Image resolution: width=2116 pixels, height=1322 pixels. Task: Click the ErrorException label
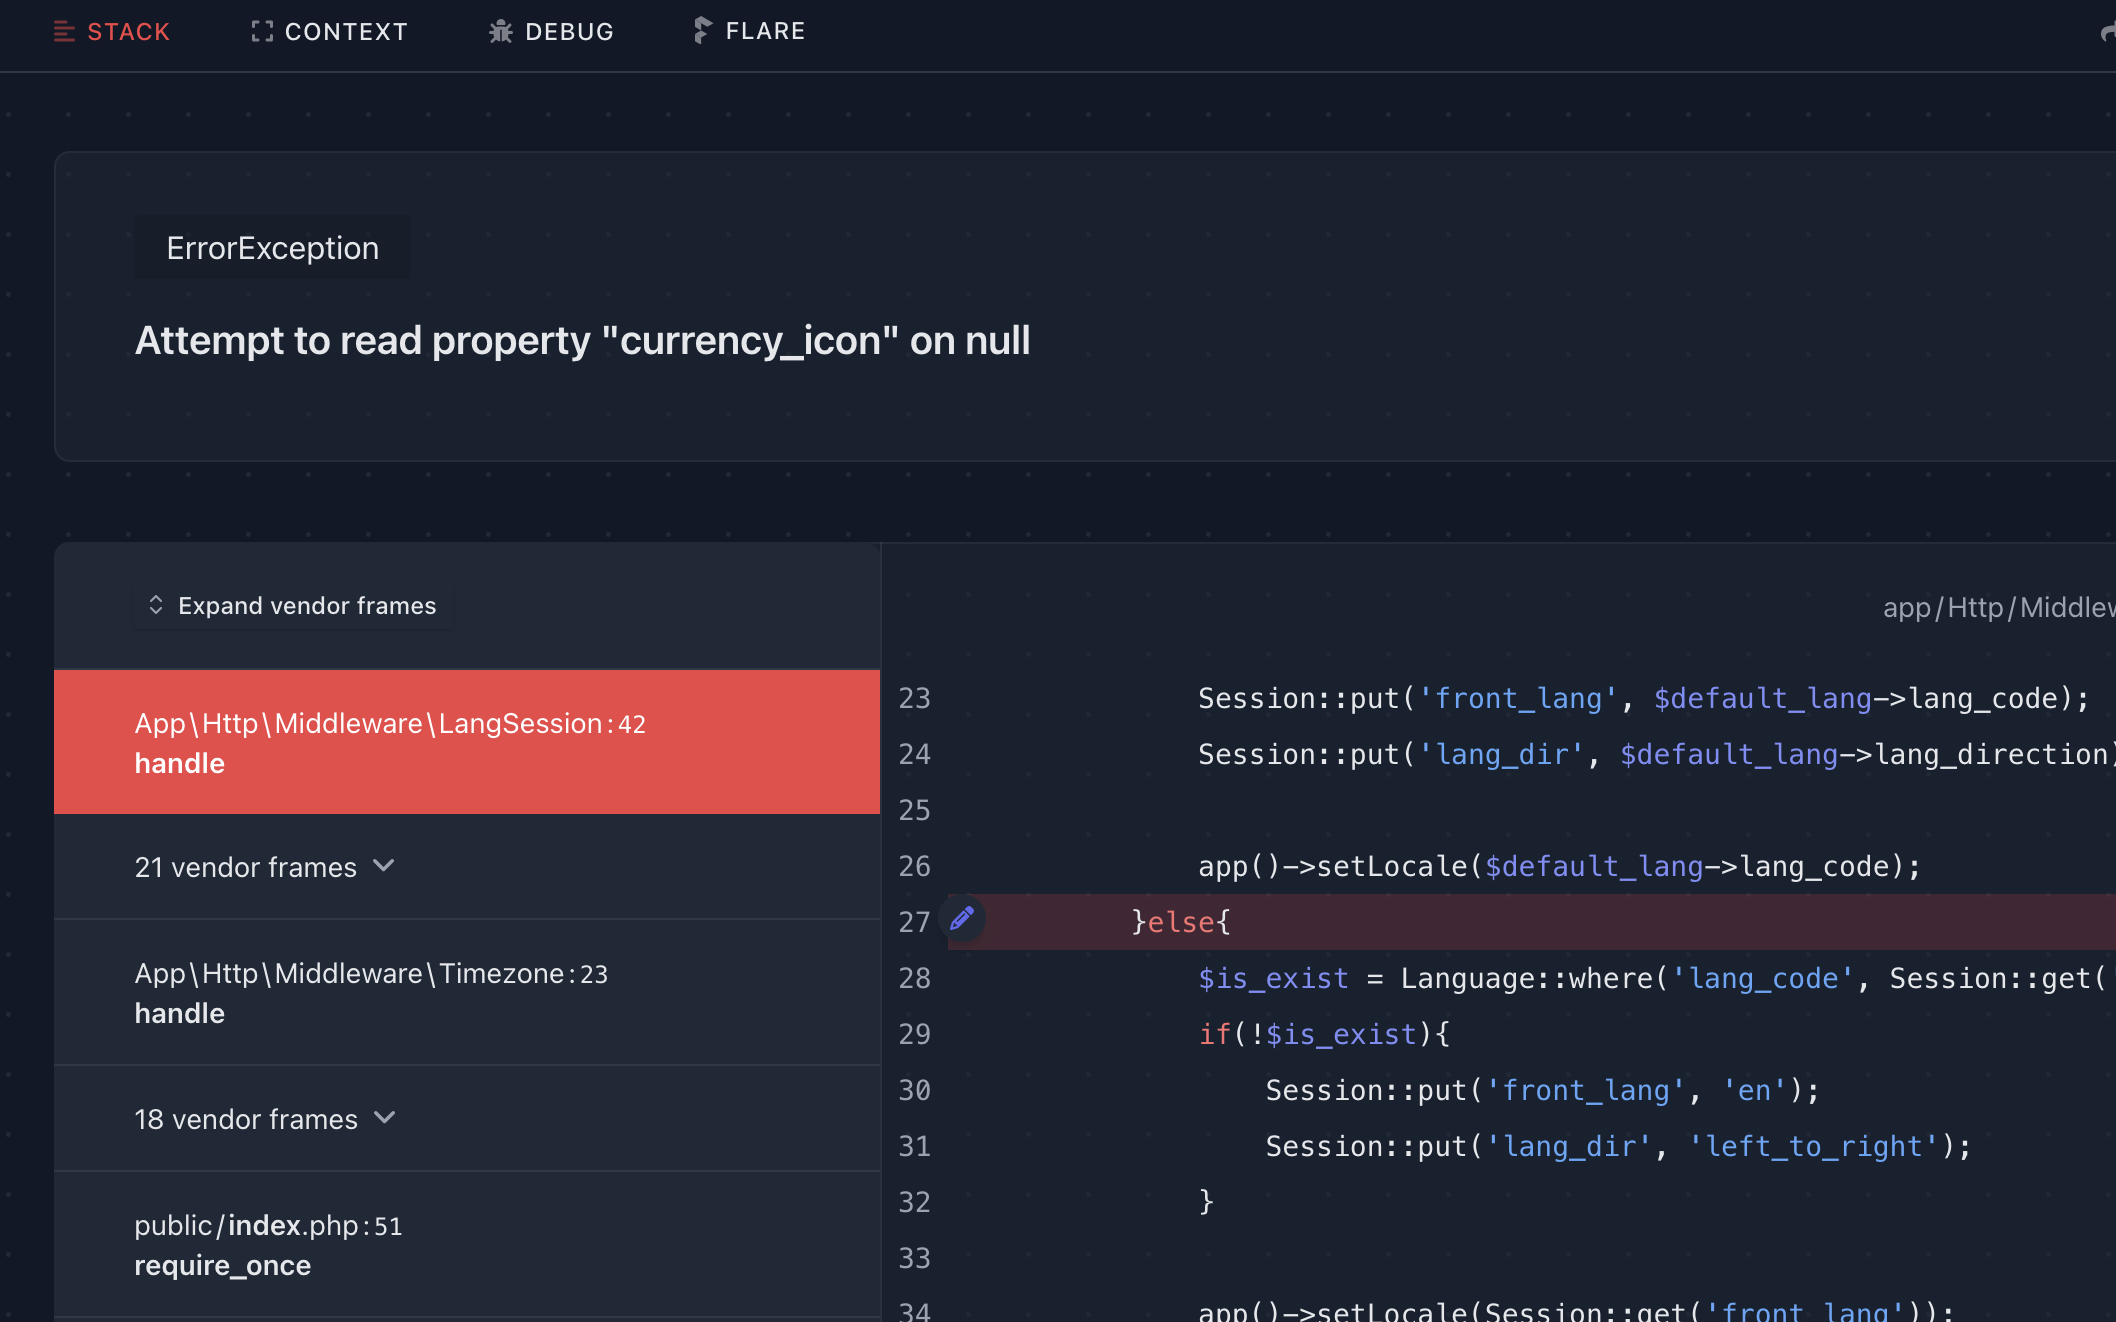(x=272, y=248)
